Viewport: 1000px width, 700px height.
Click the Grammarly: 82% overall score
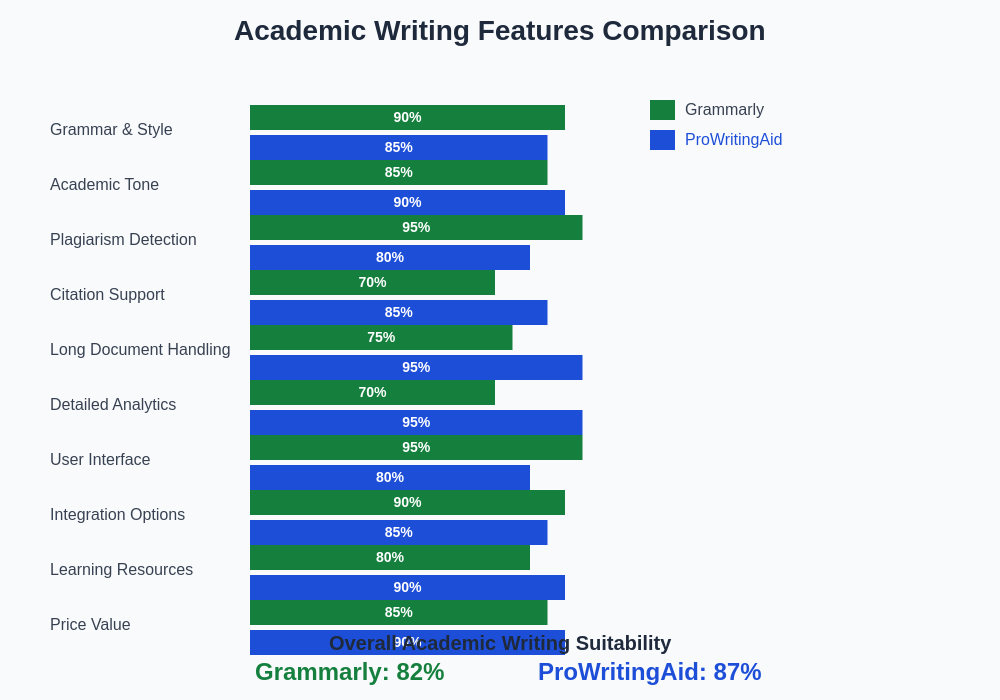349,672
